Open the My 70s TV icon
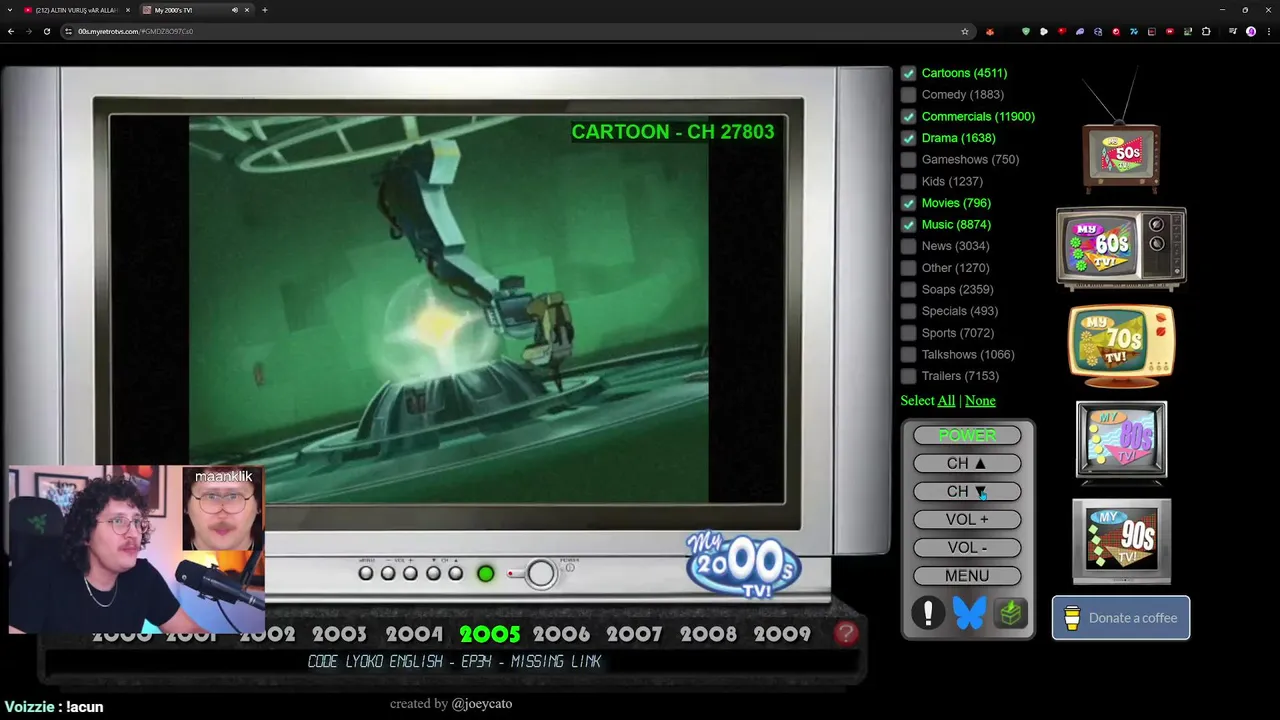This screenshot has height=720, width=1280. 1121,345
